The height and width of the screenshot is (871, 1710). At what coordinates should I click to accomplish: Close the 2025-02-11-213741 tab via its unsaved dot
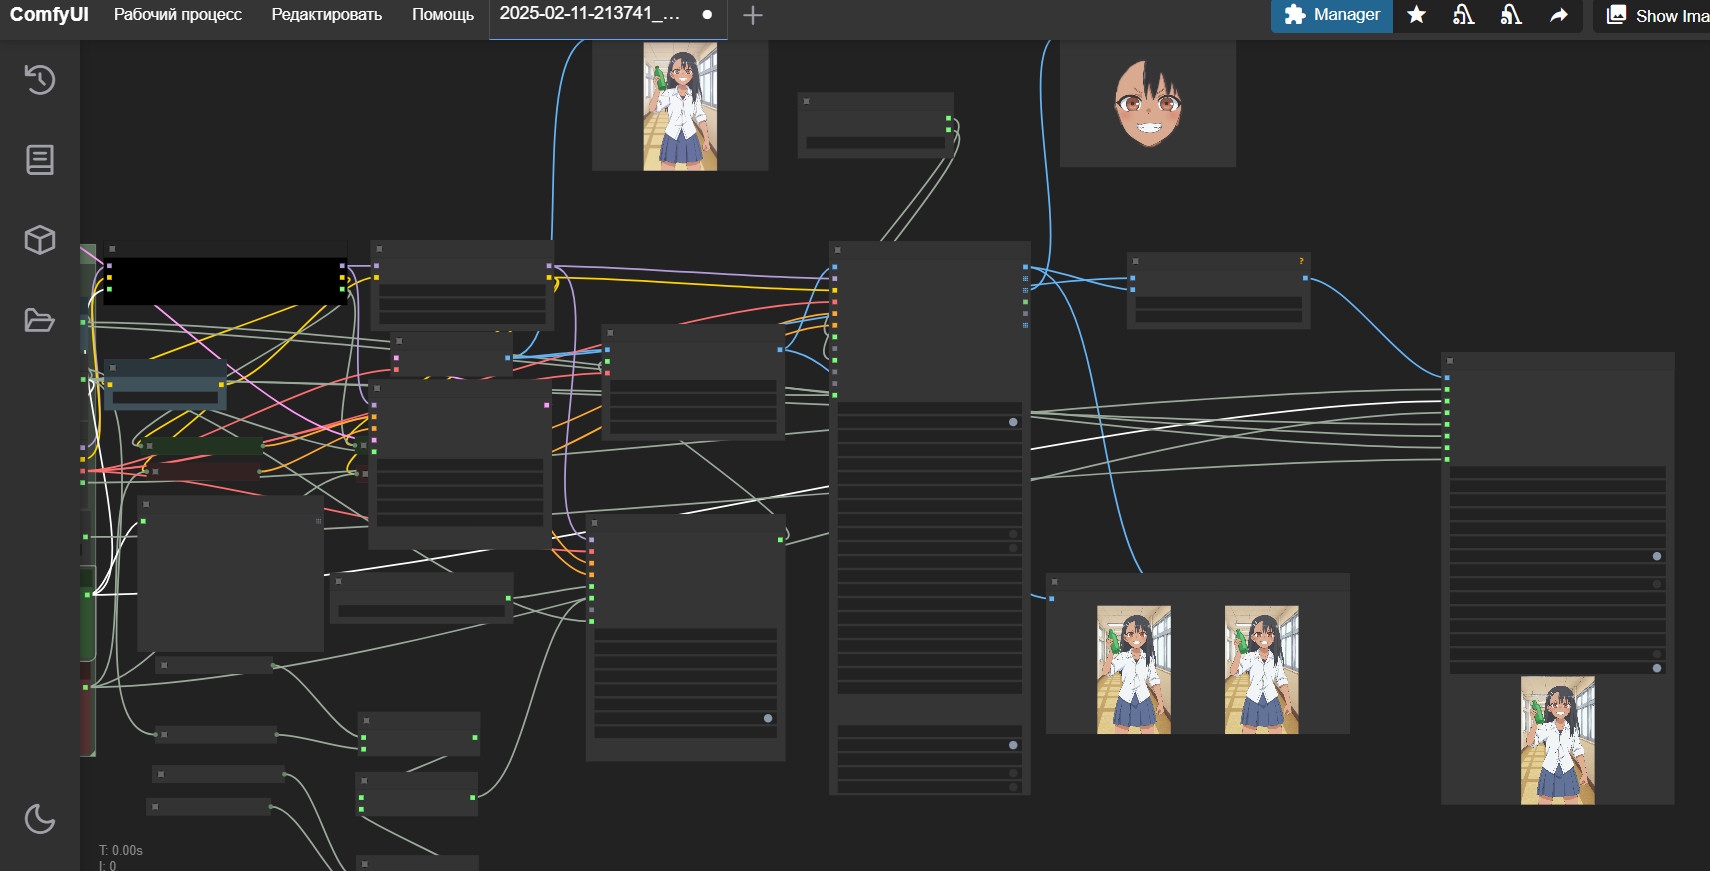click(707, 15)
